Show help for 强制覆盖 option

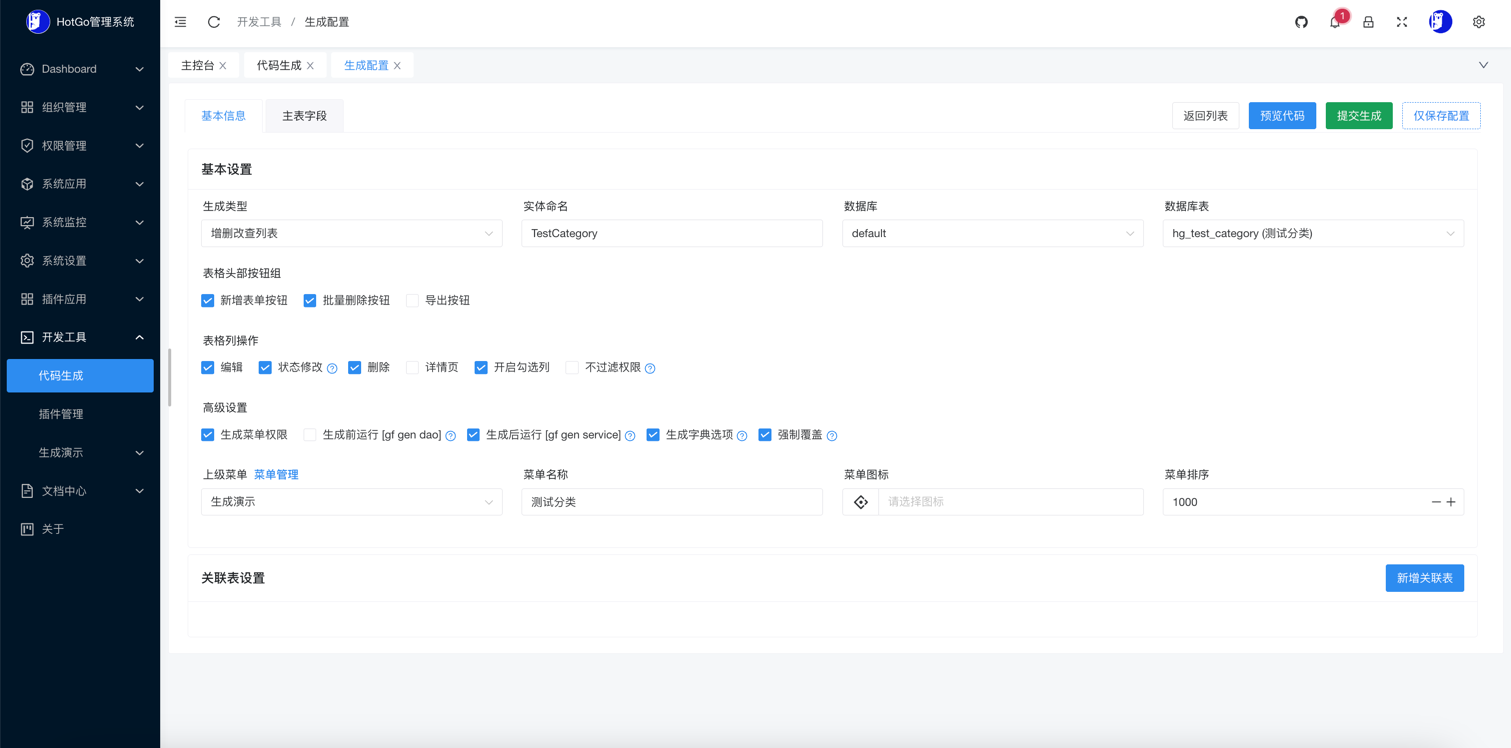pos(832,436)
